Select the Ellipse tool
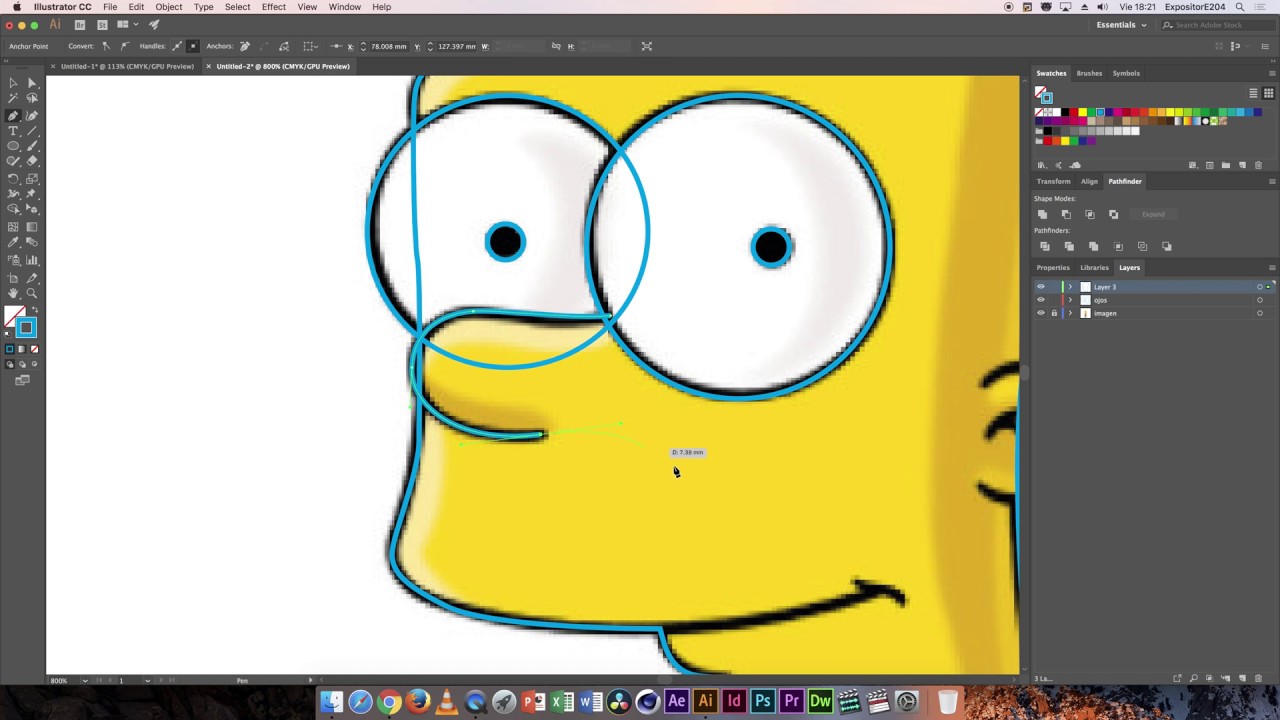Image resolution: width=1280 pixels, height=720 pixels. click(13, 146)
